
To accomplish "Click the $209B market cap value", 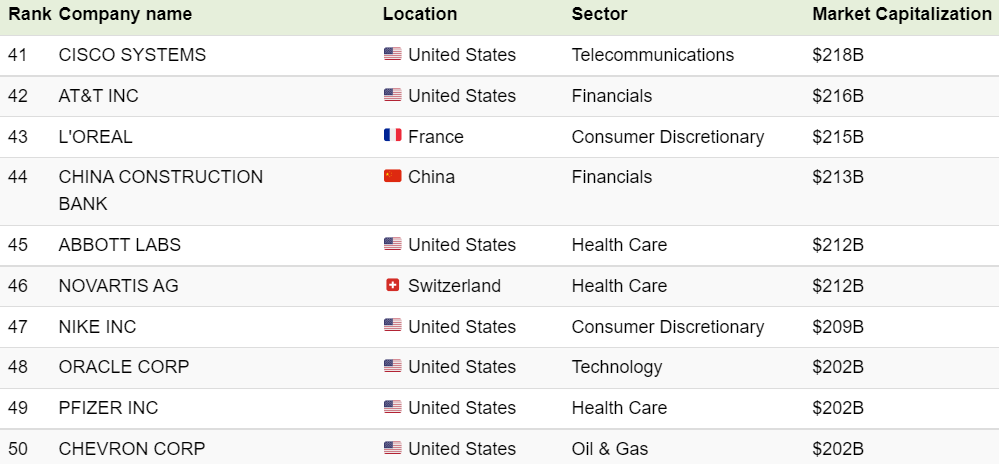I will pyautogui.click(x=838, y=327).
